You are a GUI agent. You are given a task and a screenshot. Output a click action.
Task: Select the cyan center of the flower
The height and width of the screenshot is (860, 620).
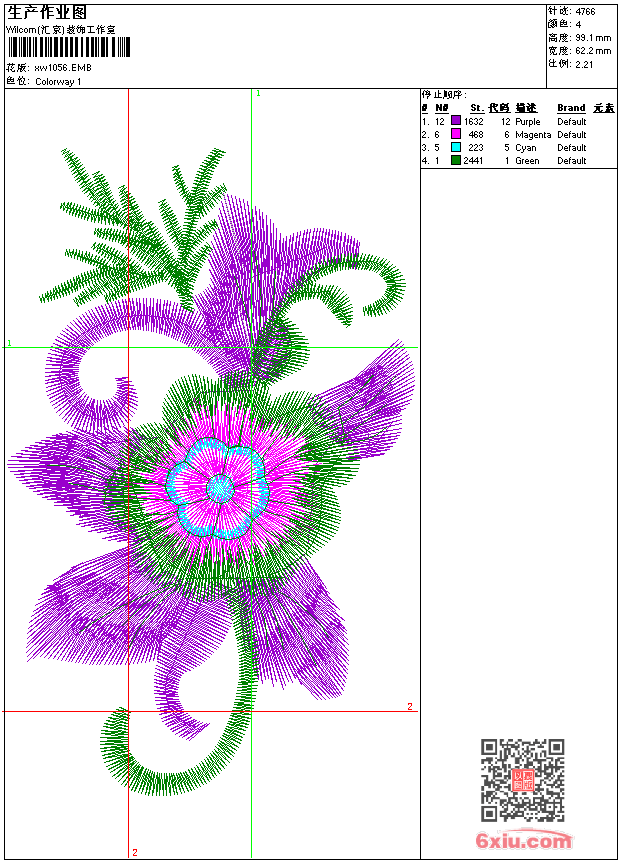tap(220, 487)
